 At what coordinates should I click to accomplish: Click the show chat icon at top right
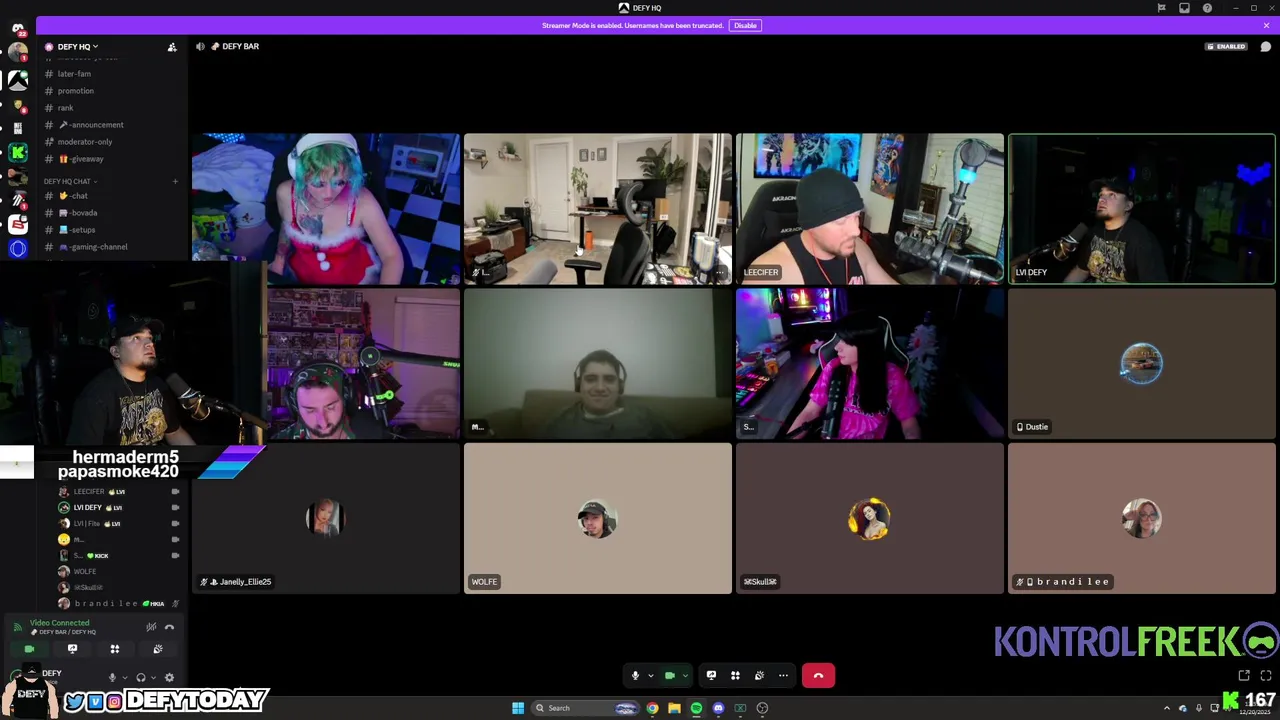tap(1265, 47)
